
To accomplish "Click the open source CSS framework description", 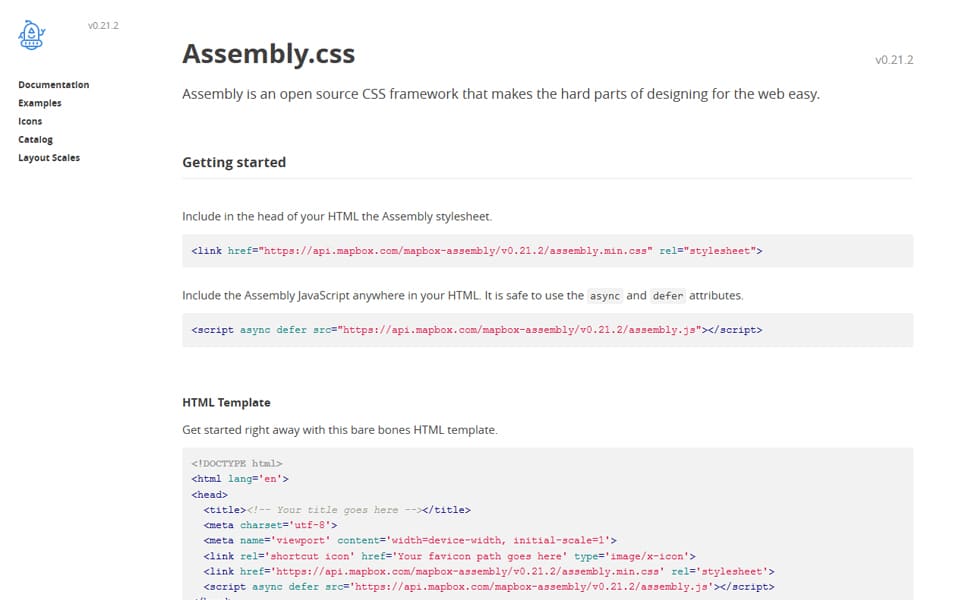I will 500,94.
